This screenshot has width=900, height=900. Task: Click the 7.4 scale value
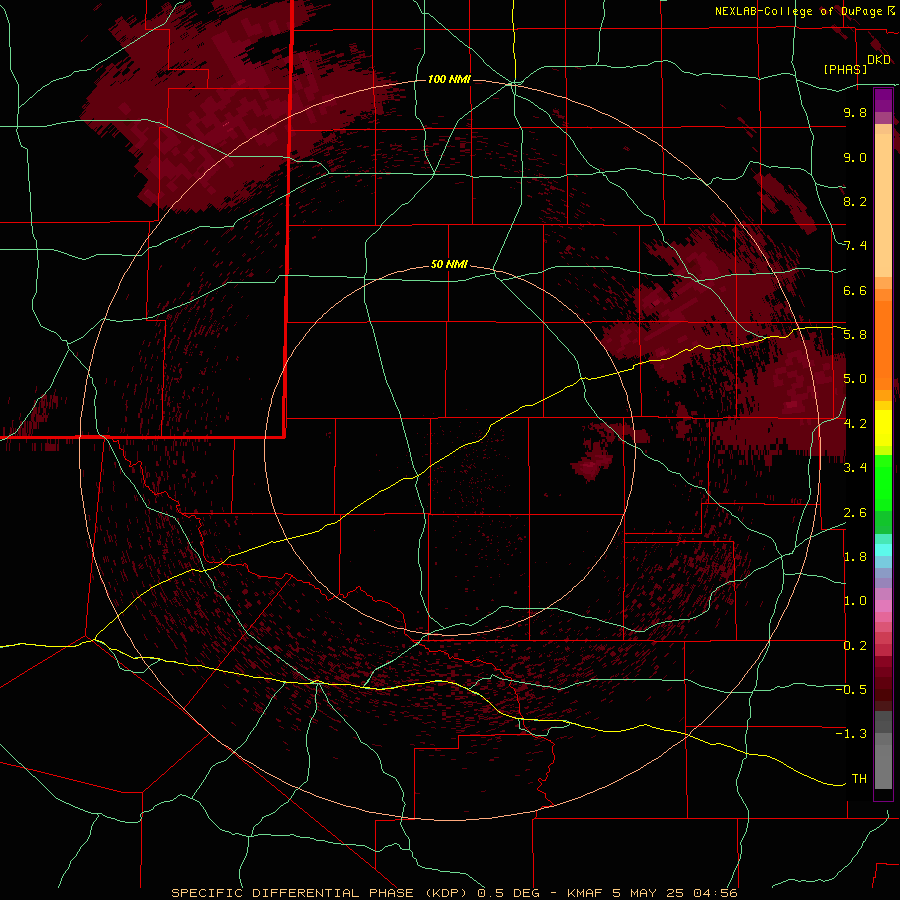click(855, 246)
